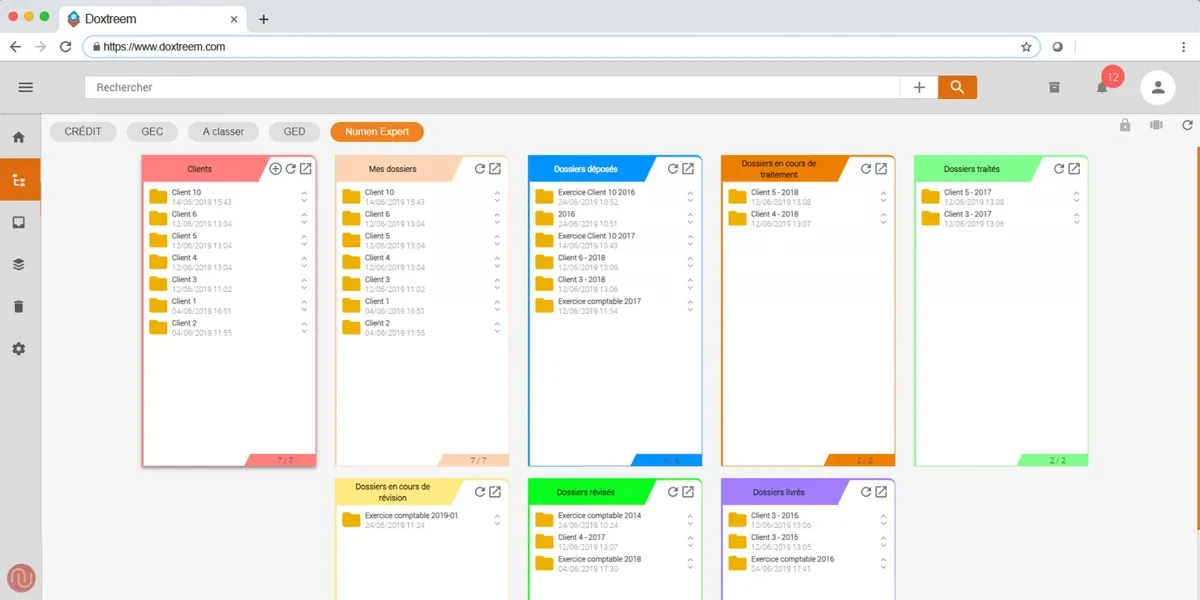Open the archive box icon in header
This screenshot has height=600, width=1200.
point(1054,88)
